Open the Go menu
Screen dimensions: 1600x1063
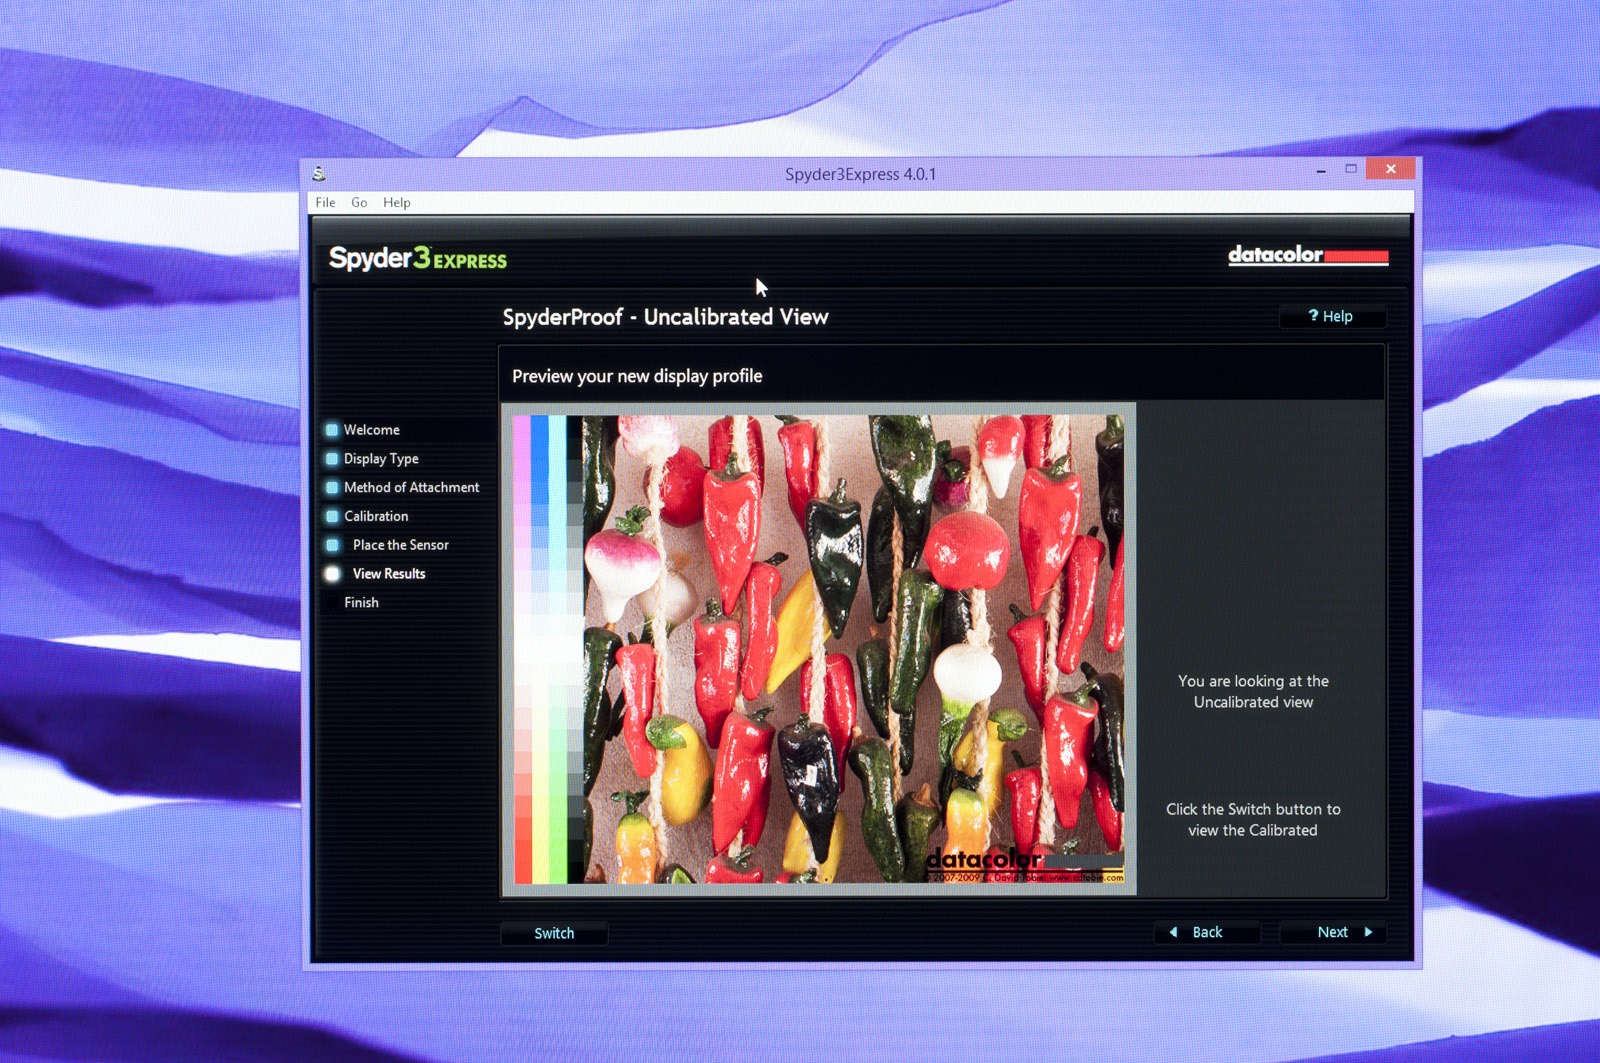coord(359,202)
